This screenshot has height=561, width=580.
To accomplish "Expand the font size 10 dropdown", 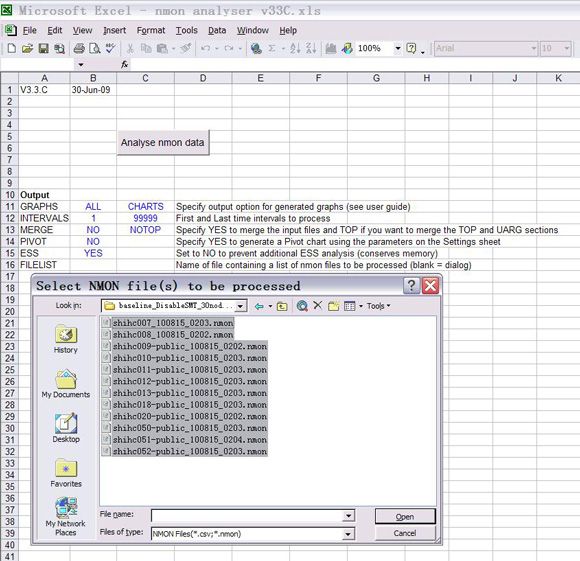I will 567,48.
